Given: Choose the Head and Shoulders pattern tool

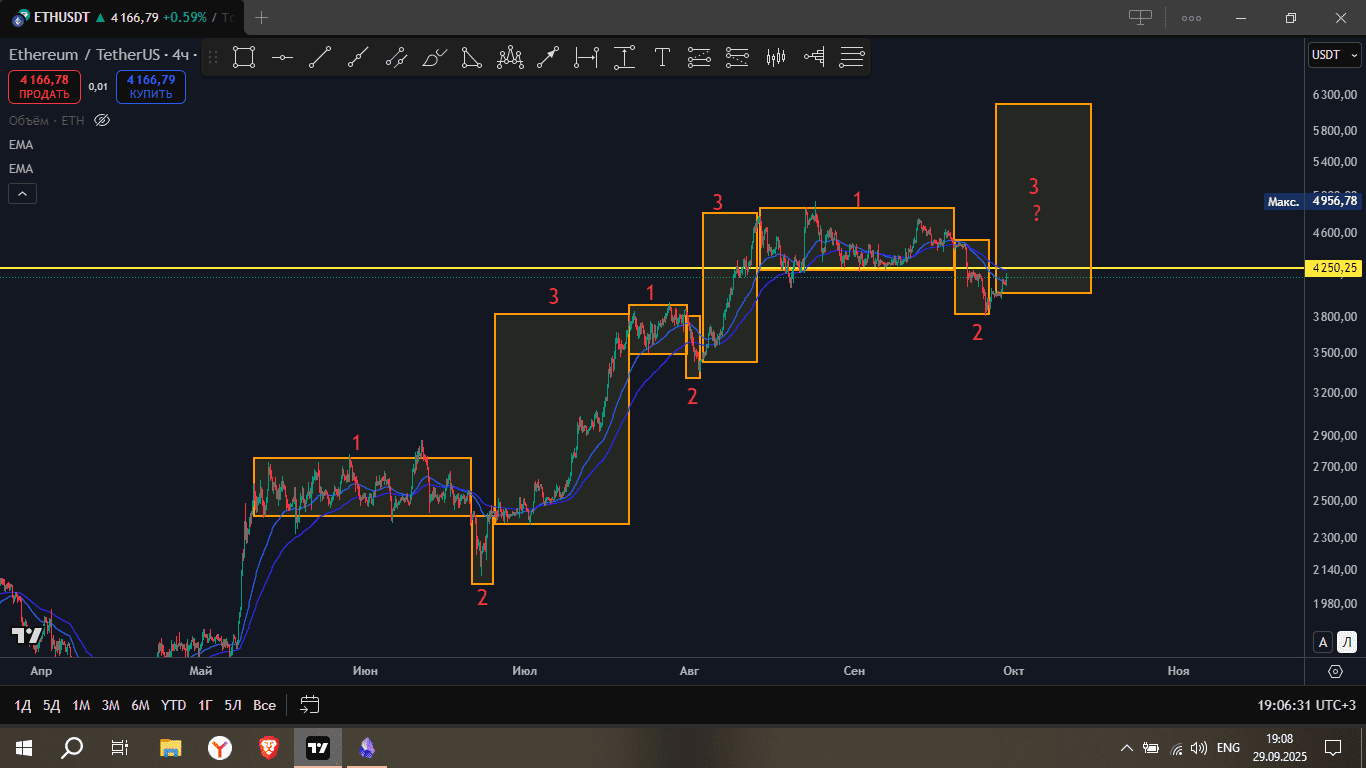Looking at the screenshot, I should point(511,58).
